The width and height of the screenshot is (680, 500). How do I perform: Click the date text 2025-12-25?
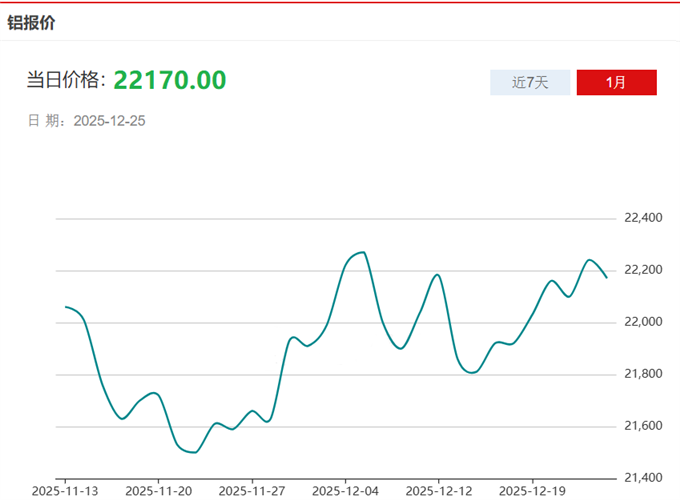click(x=110, y=121)
